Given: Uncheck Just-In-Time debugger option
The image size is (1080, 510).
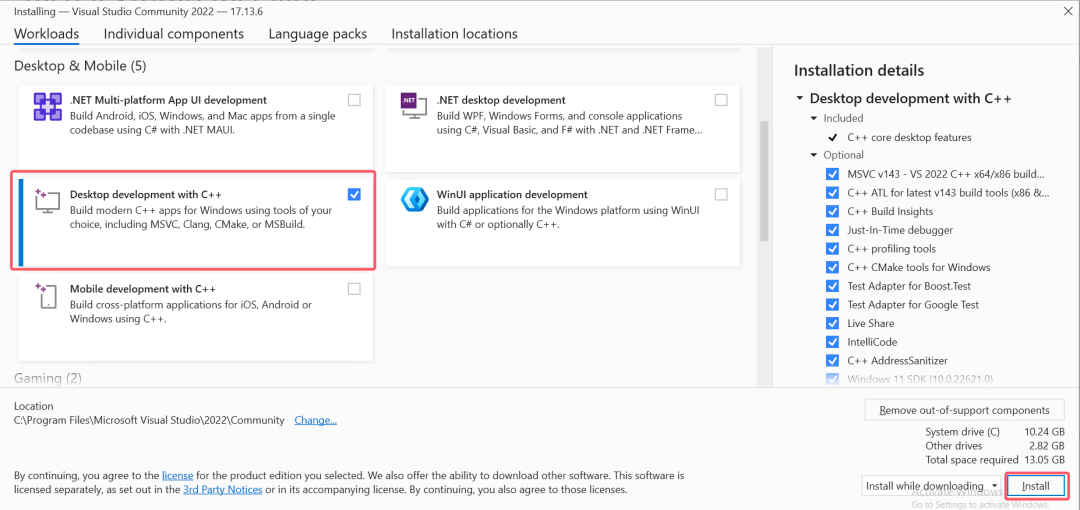Looking at the screenshot, I should pyautogui.click(x=832, y=230).
